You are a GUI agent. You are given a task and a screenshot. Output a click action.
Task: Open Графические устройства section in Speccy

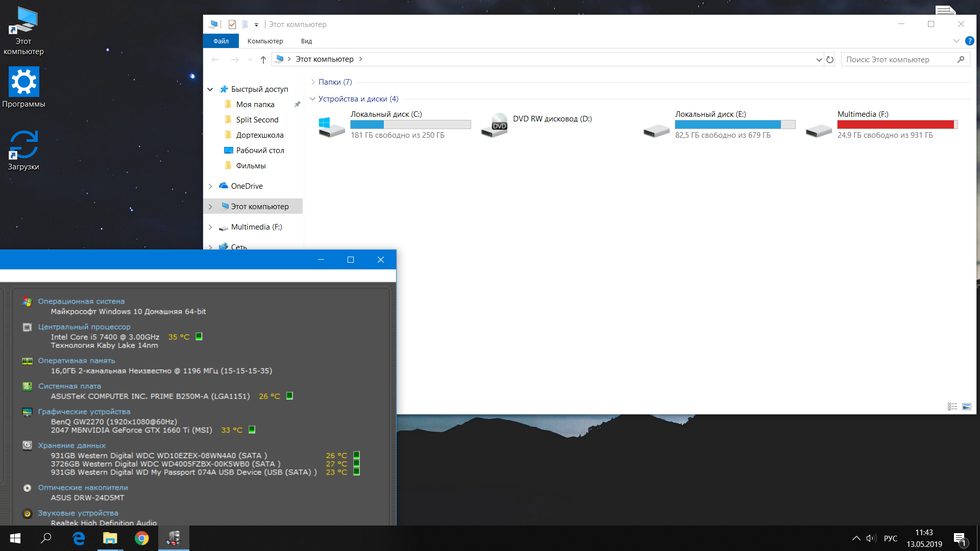pos(84,412)
